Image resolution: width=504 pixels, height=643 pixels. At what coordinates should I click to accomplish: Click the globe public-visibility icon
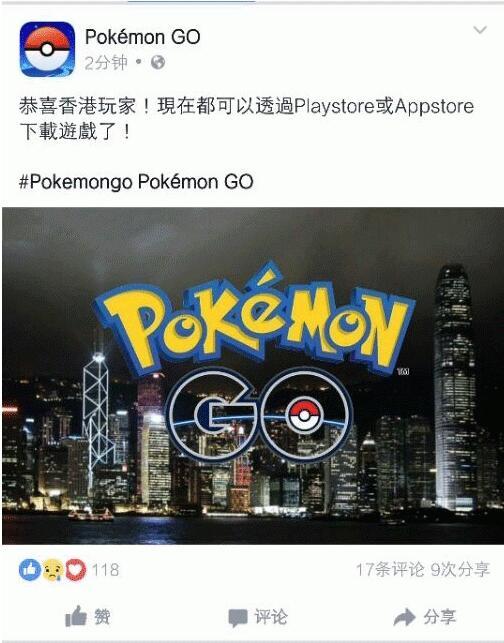158,62
